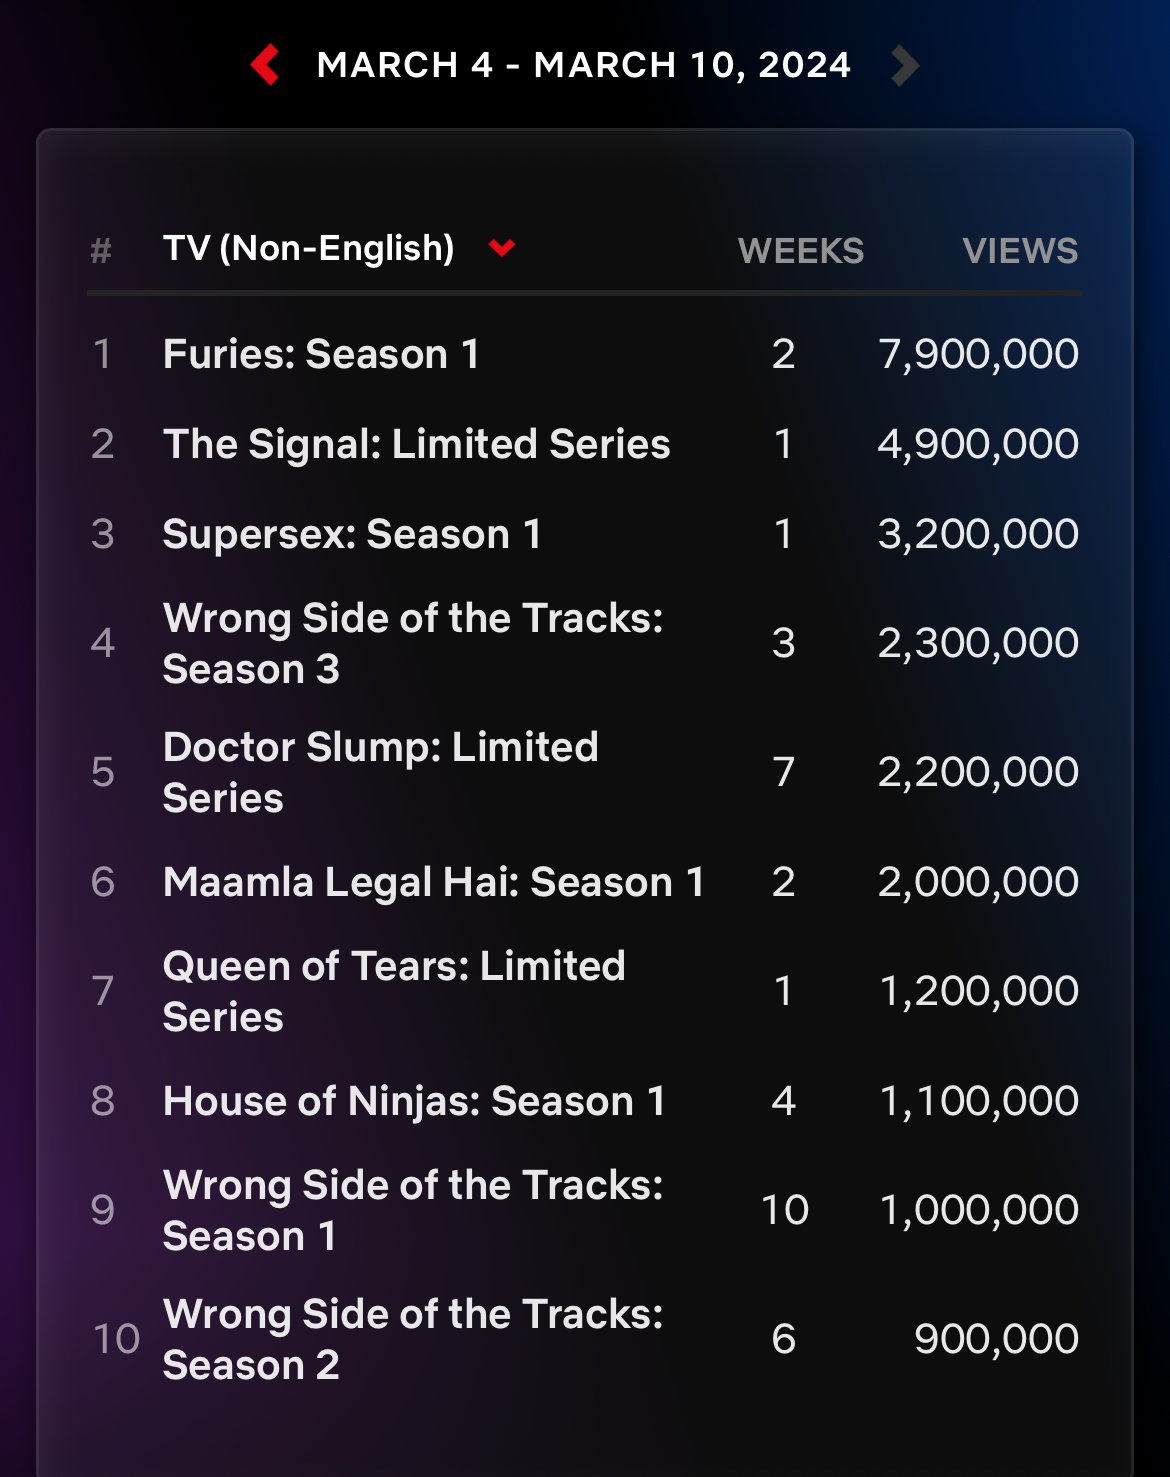Click the grey next week arrow
Viewport: 1170px width, 1477px height.
[x=904, y=66]
